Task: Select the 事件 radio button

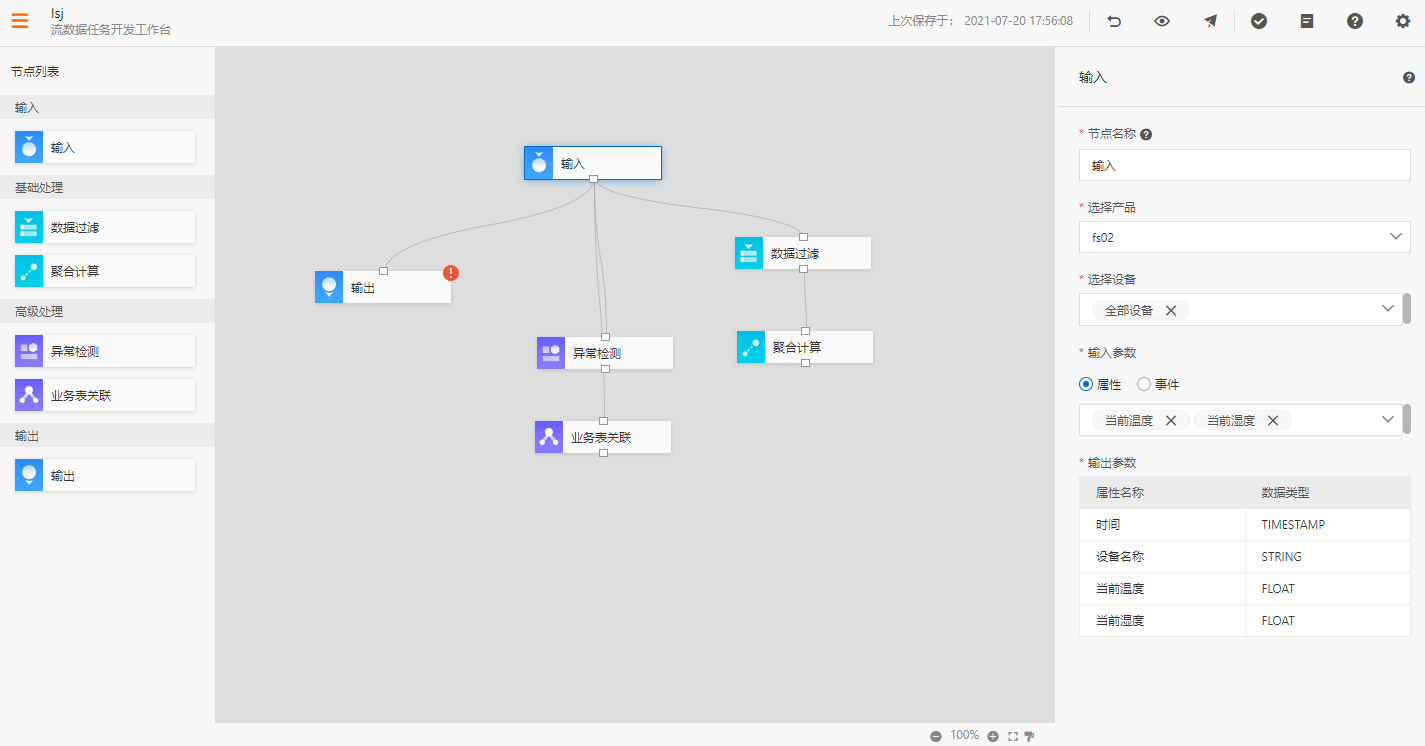Action: click(x=1144, y=384)
